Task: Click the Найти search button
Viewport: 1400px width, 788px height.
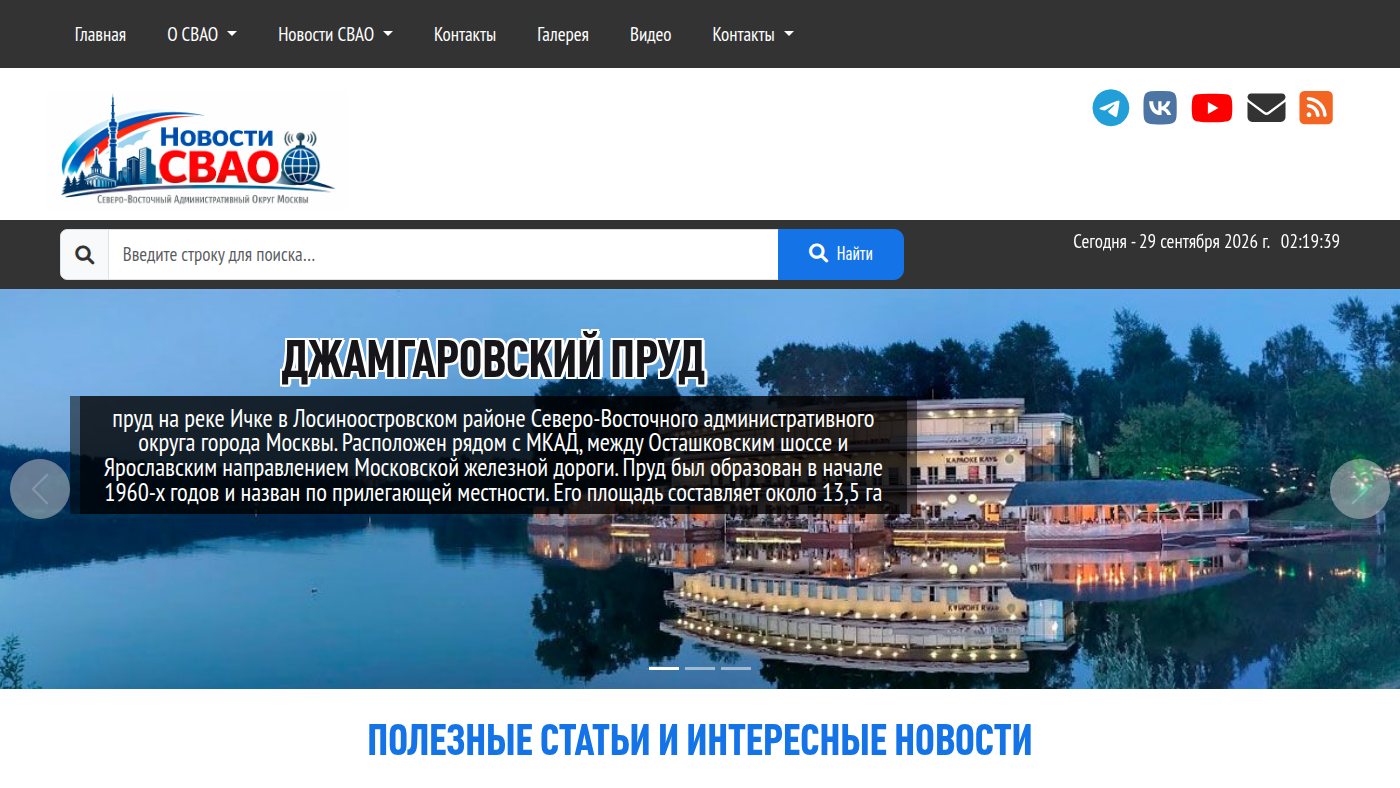Action: [x=841, y=255]
